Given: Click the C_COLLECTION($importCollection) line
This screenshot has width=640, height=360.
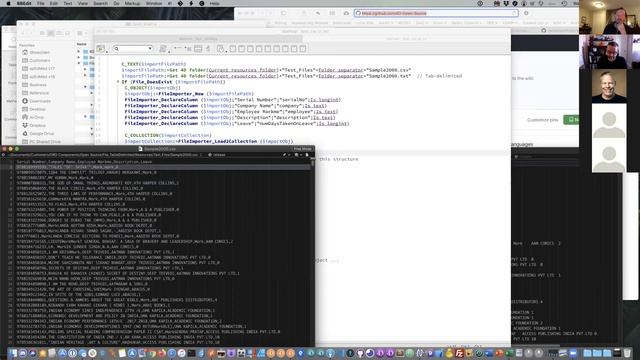Looking at the screenshot, I should point(168,135).
